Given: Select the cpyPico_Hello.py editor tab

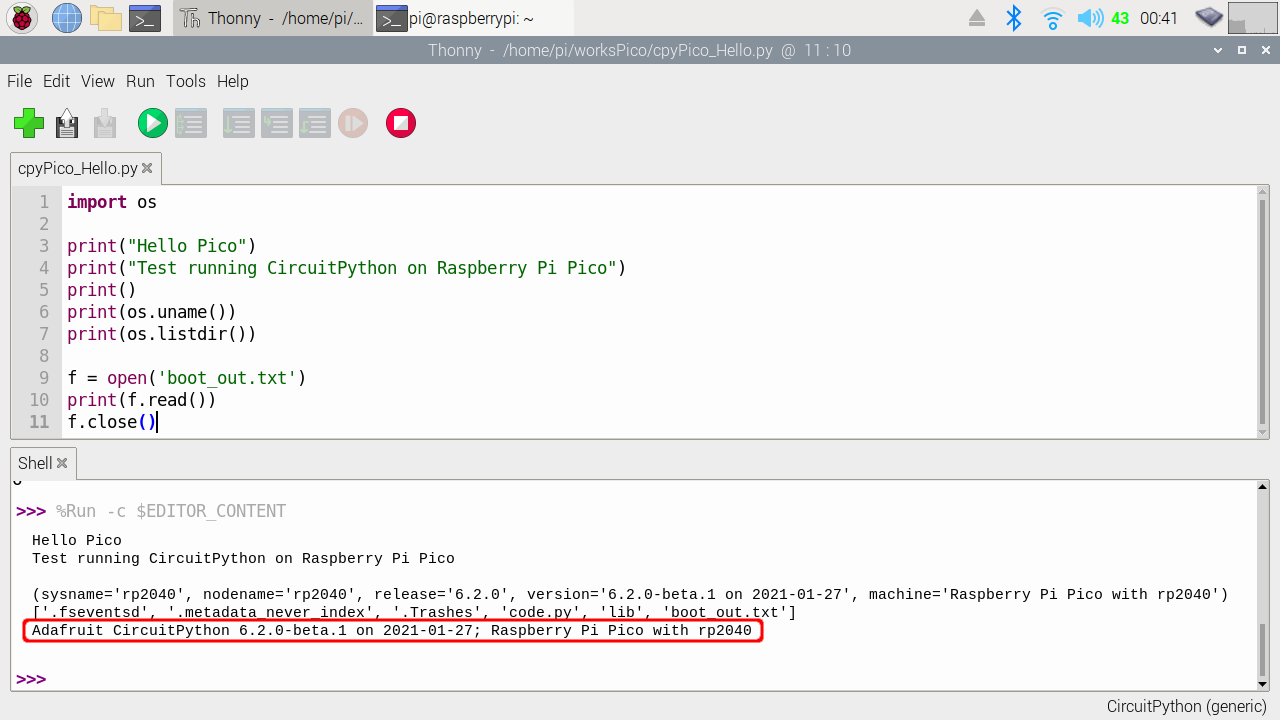Looking at the screenshot, I should [x=77, y=168].
